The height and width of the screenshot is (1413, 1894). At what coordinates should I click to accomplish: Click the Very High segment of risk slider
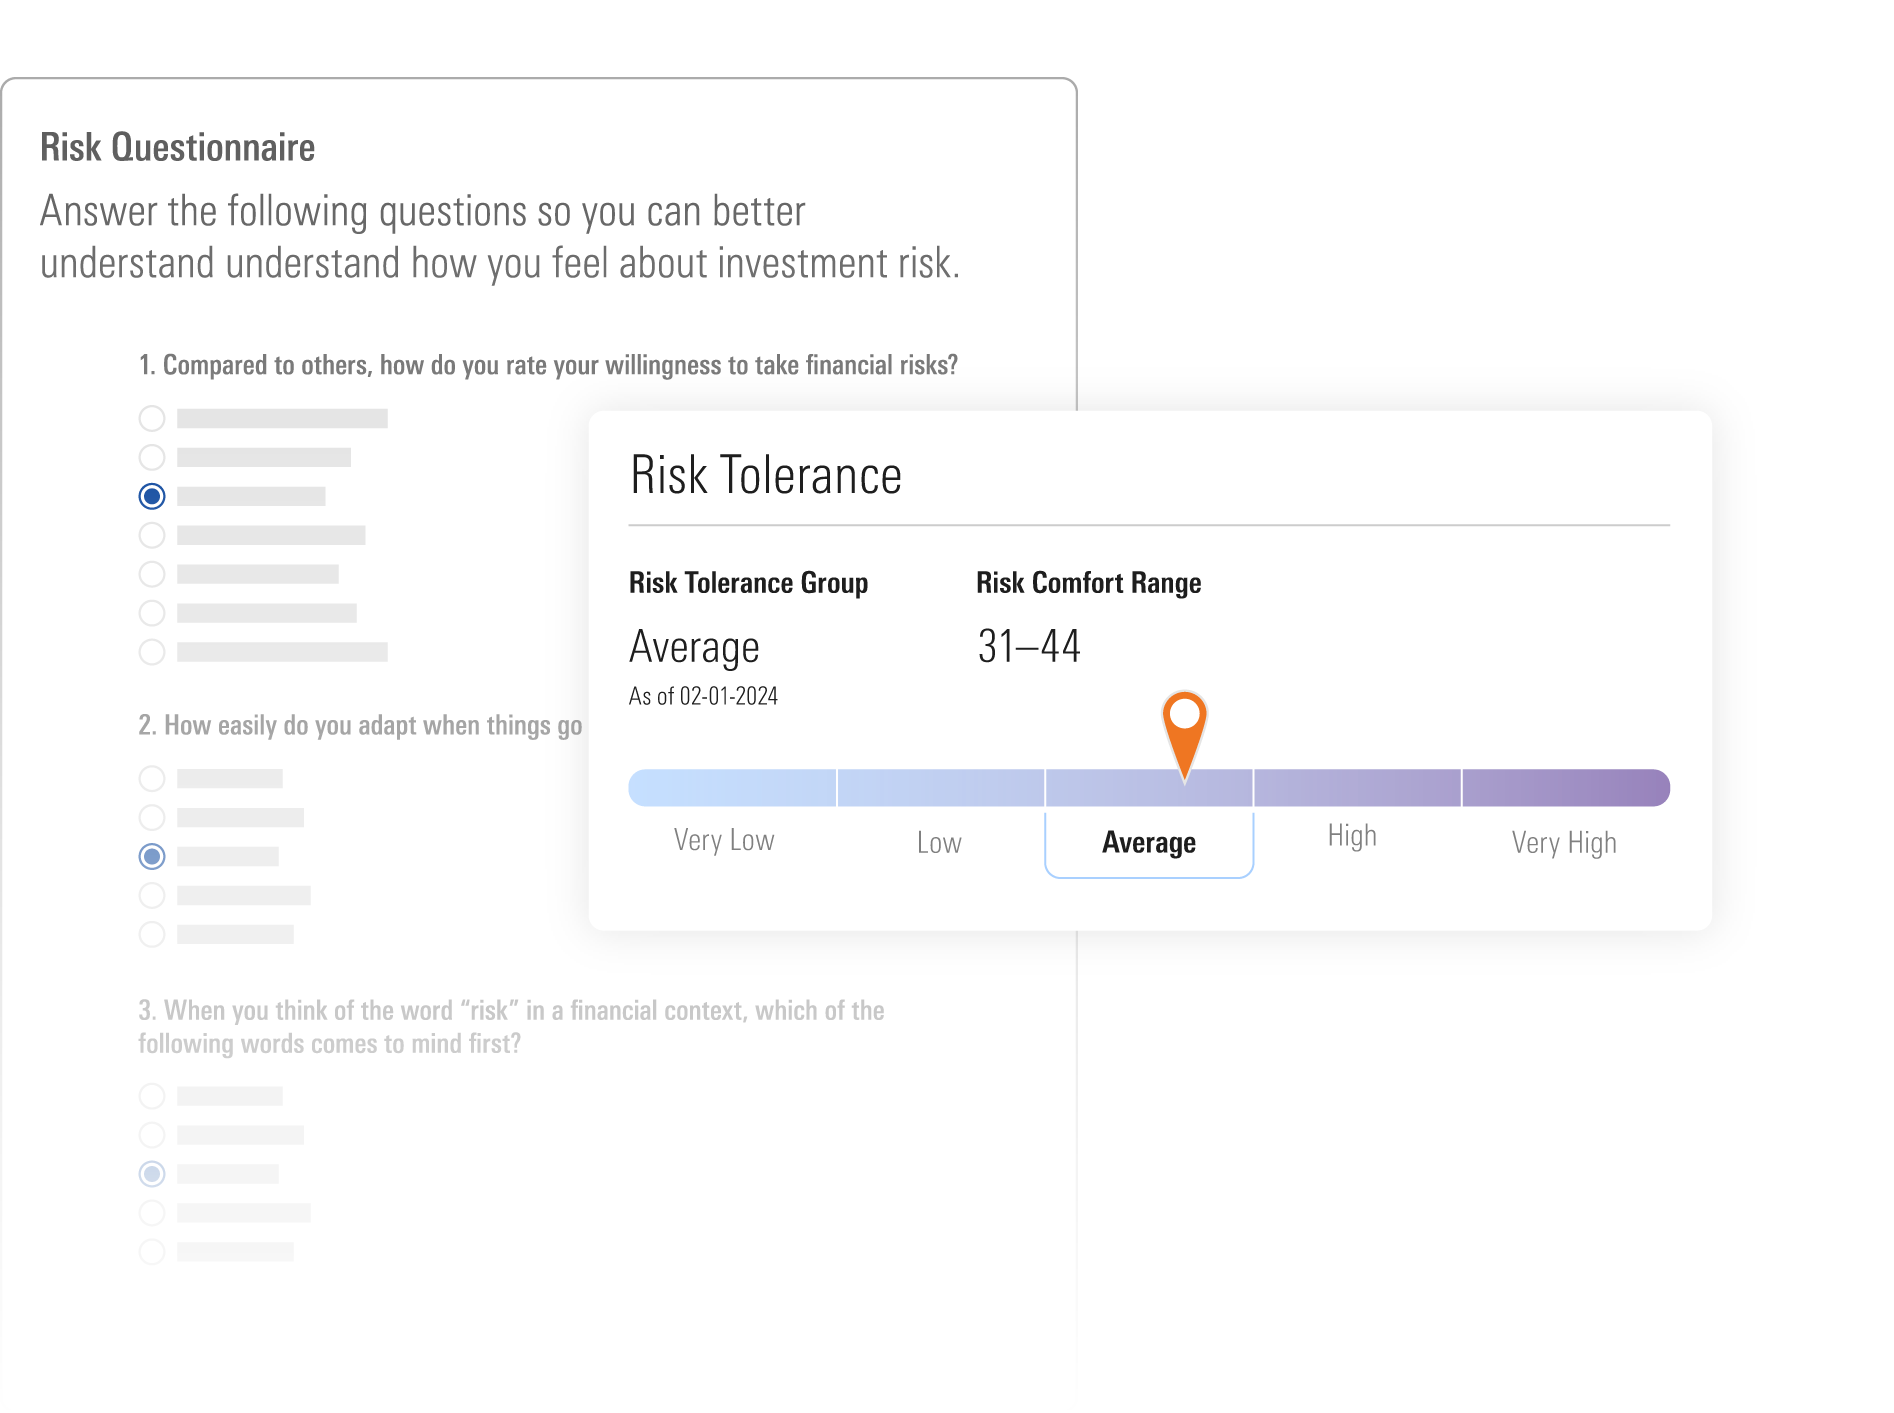click(x=1565, y=788)
